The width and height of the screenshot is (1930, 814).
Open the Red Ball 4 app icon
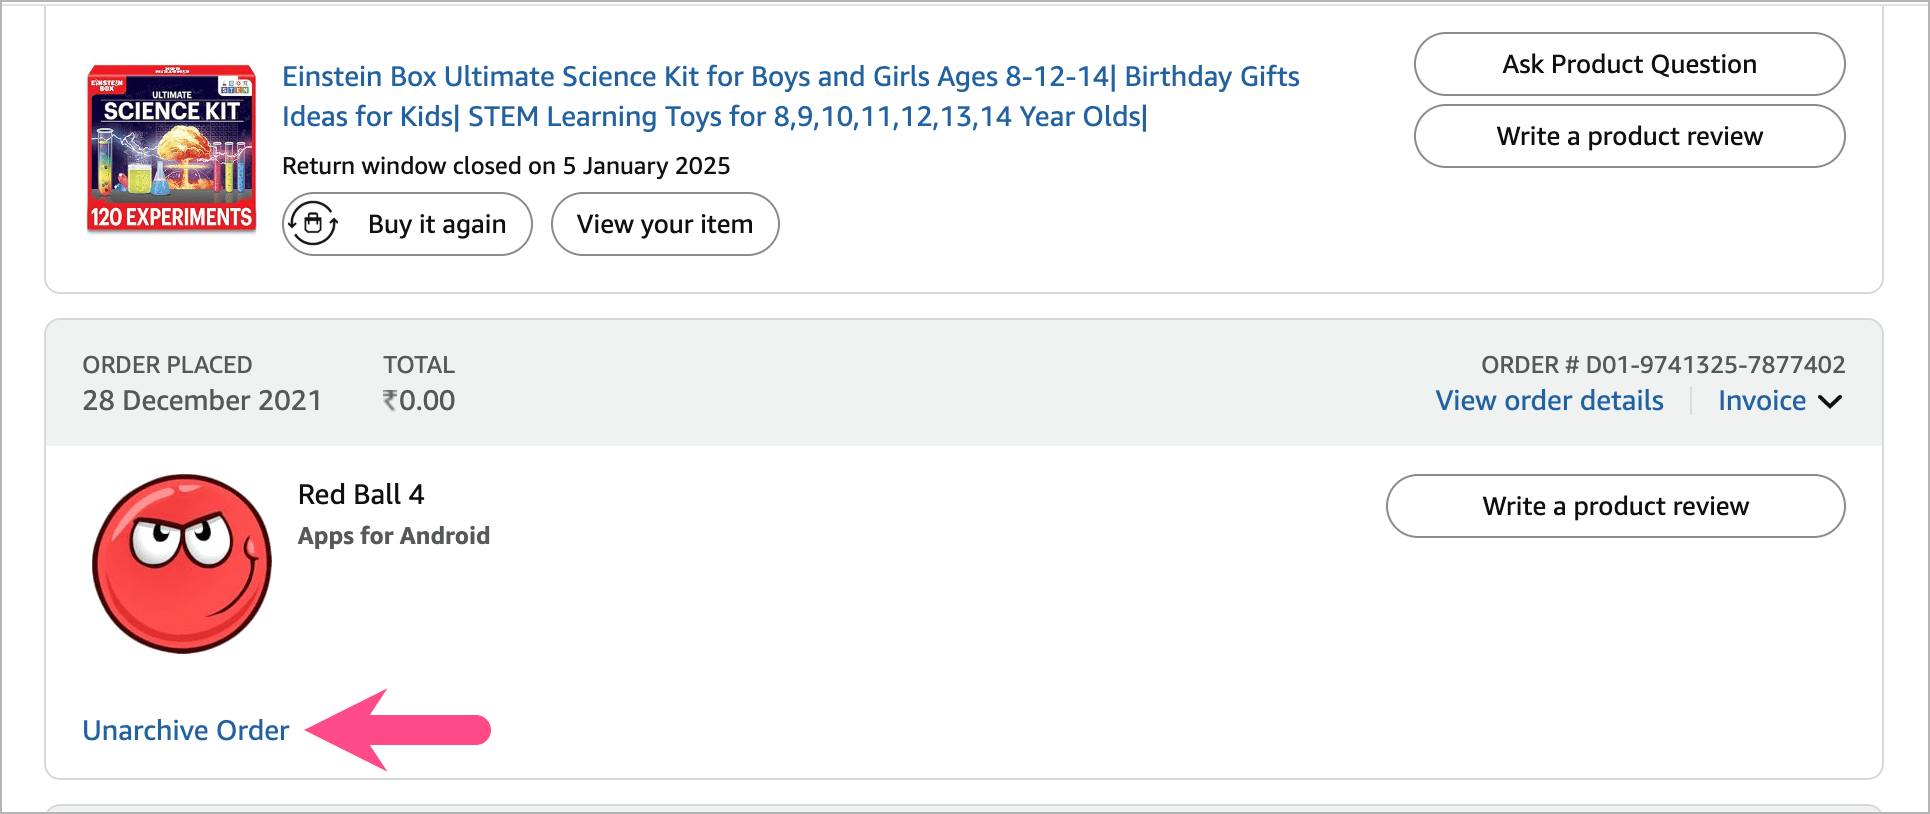pyautogui.click(x=181, y=564)
